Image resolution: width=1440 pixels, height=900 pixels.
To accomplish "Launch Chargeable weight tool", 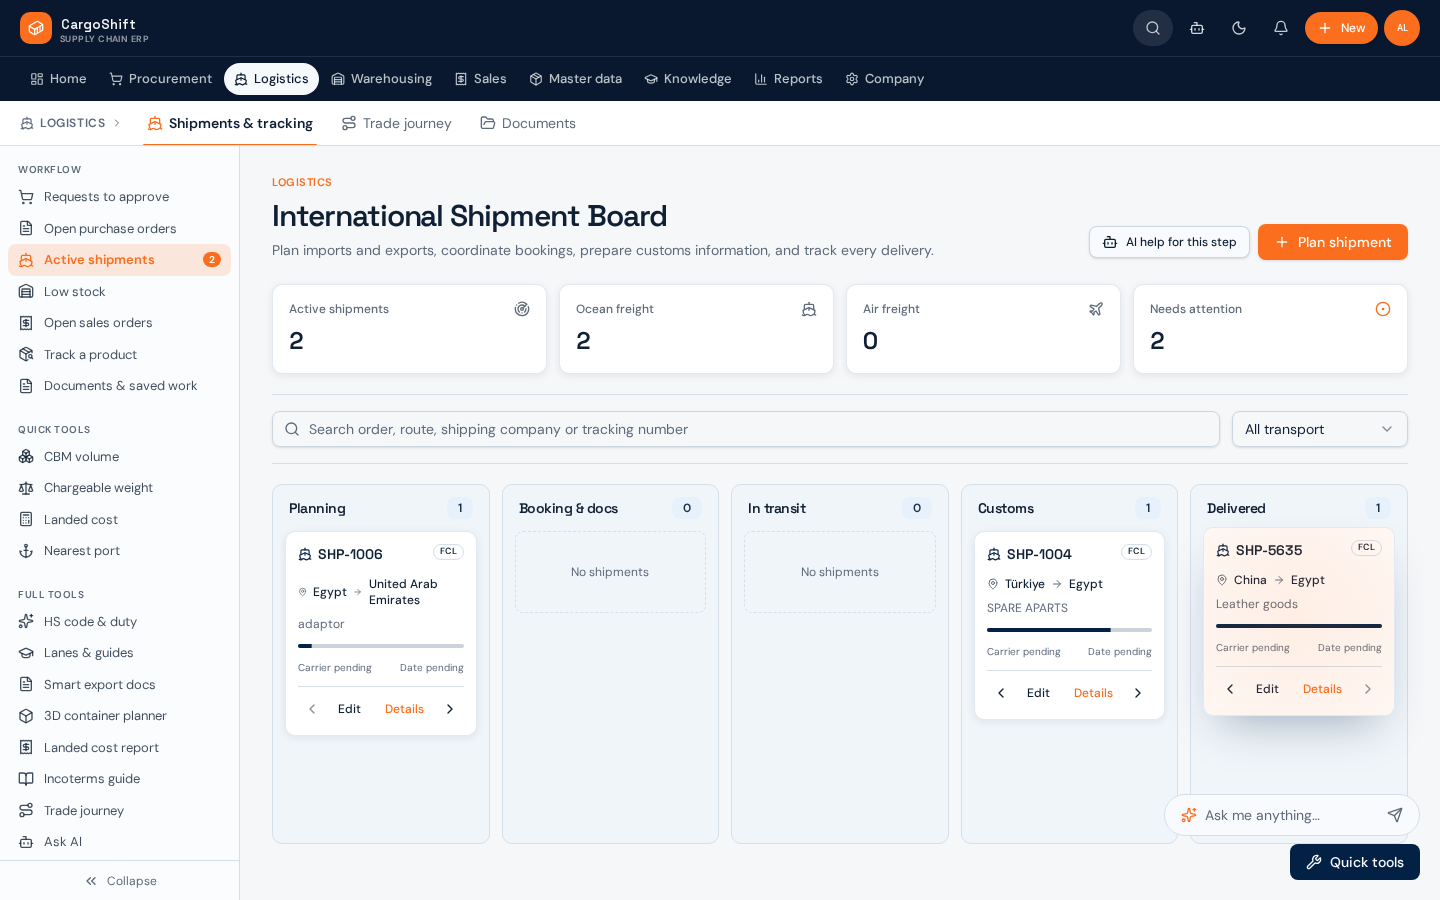I will coord(119,488).
